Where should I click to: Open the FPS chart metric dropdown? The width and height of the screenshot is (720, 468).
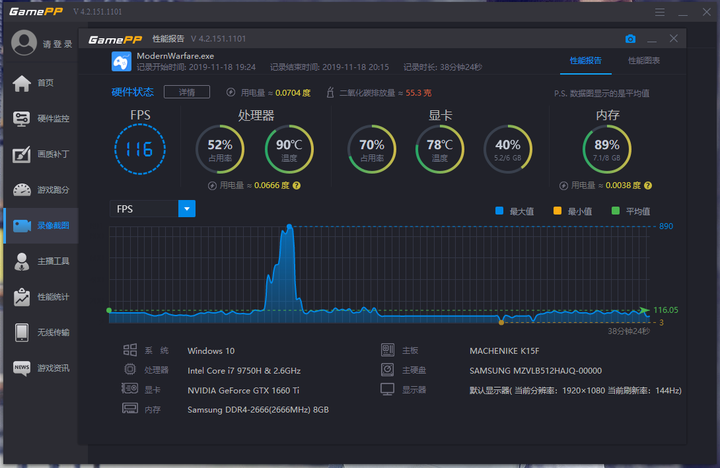[186, 209]
